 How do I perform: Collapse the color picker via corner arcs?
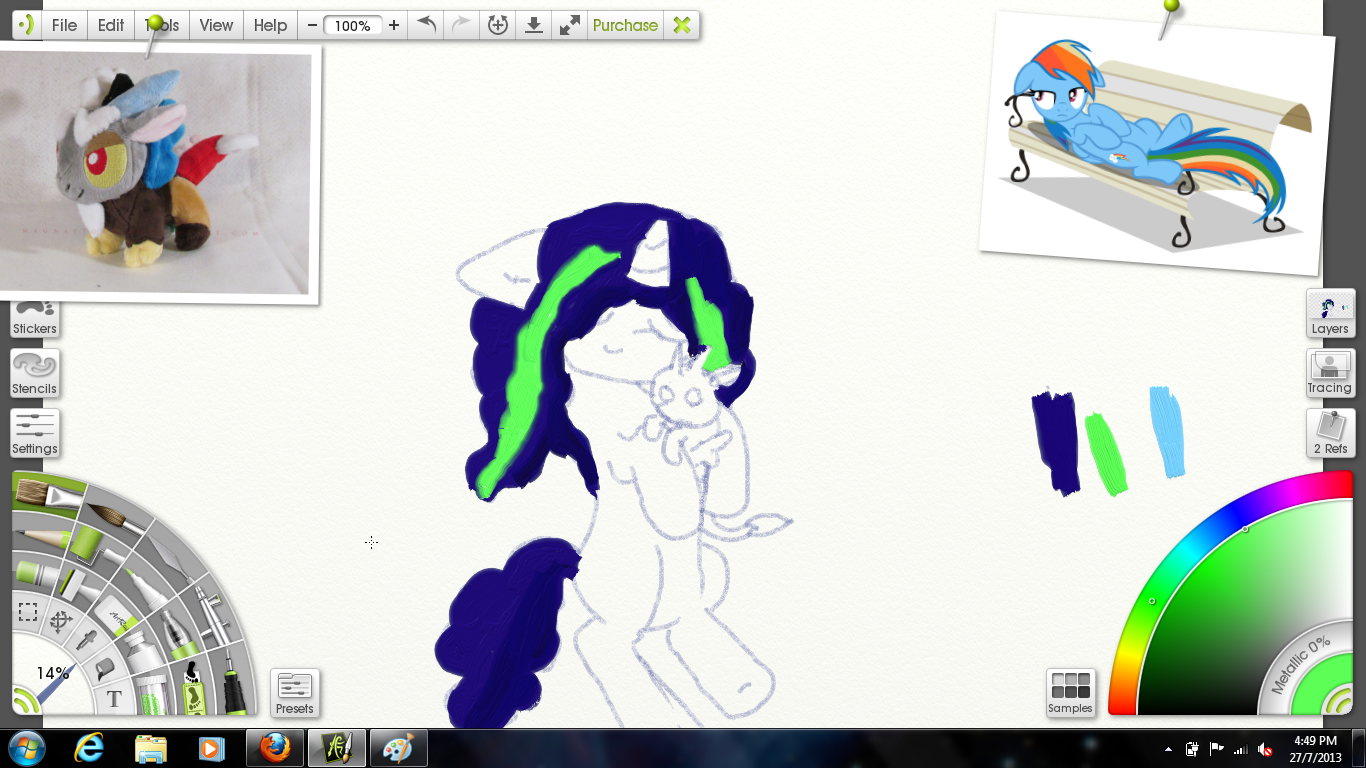[x=1340, y=700]
